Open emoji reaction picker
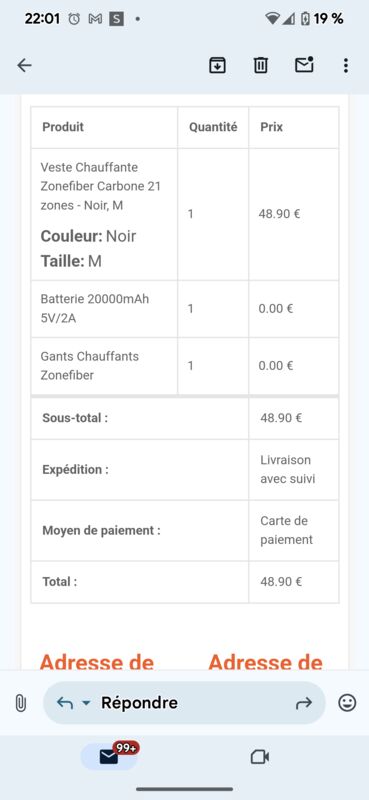369x800 pixels. point(347,703)
